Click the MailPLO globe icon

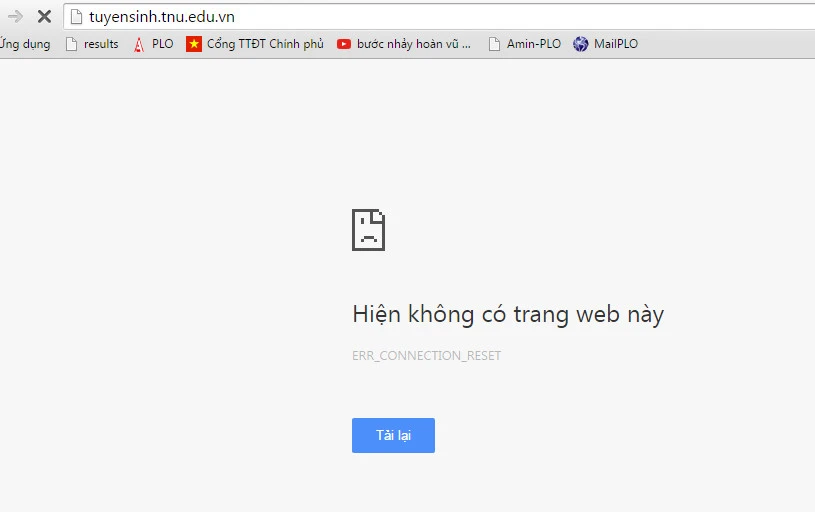580,44
